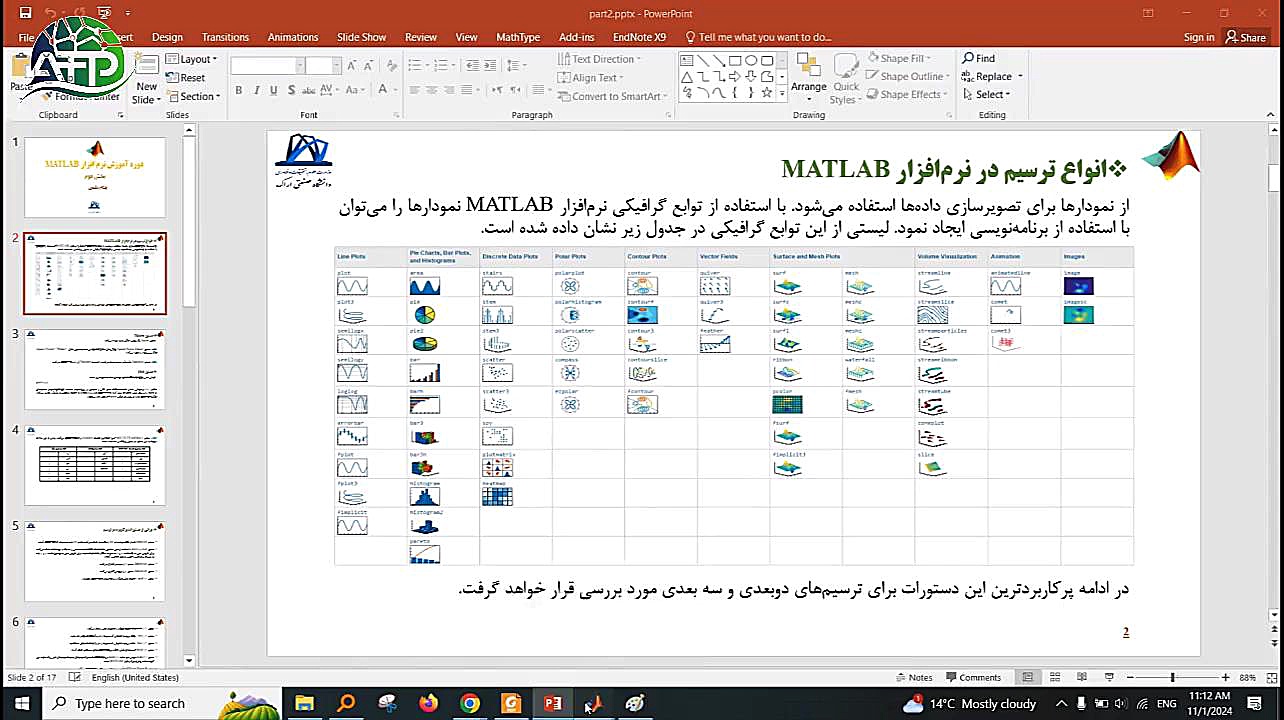Open MATLAB from the taskbar
Image resolution: width=1284 pixels, height=720 pixels.
tap(593, 703)
